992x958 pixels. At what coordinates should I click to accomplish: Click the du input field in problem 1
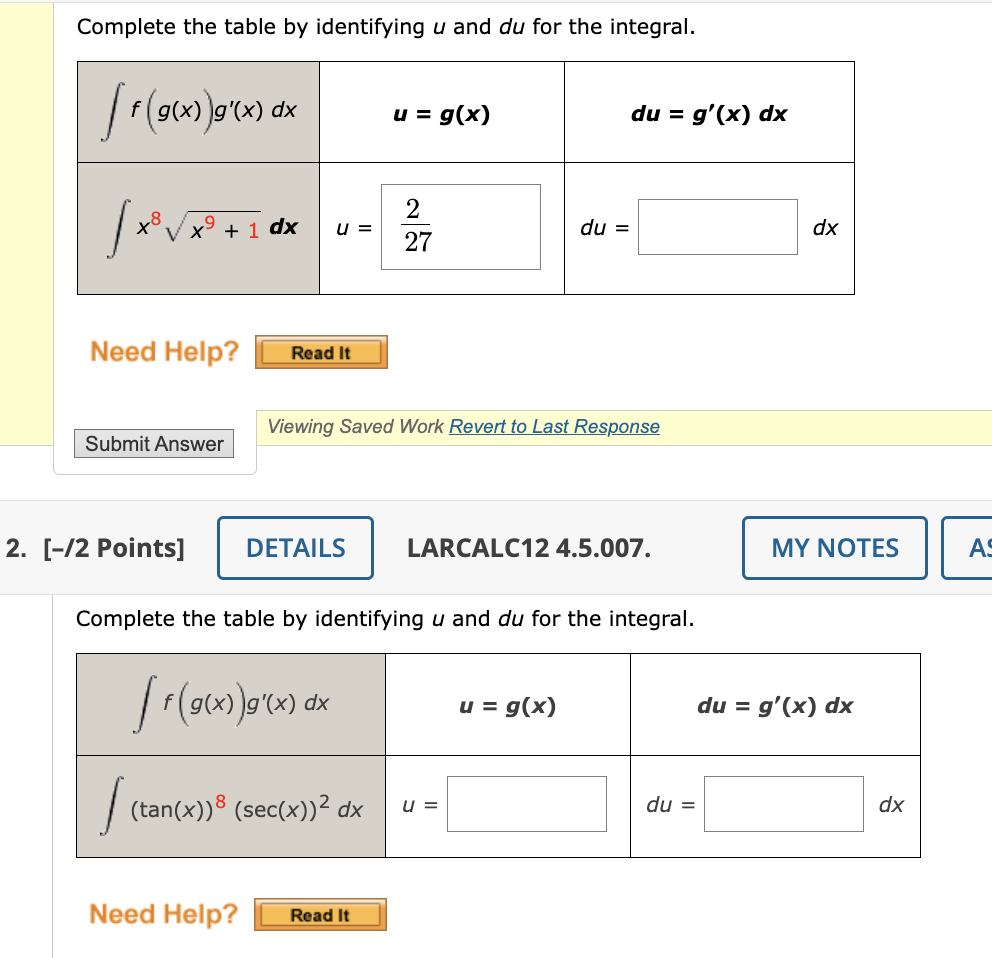pos(717,227)
